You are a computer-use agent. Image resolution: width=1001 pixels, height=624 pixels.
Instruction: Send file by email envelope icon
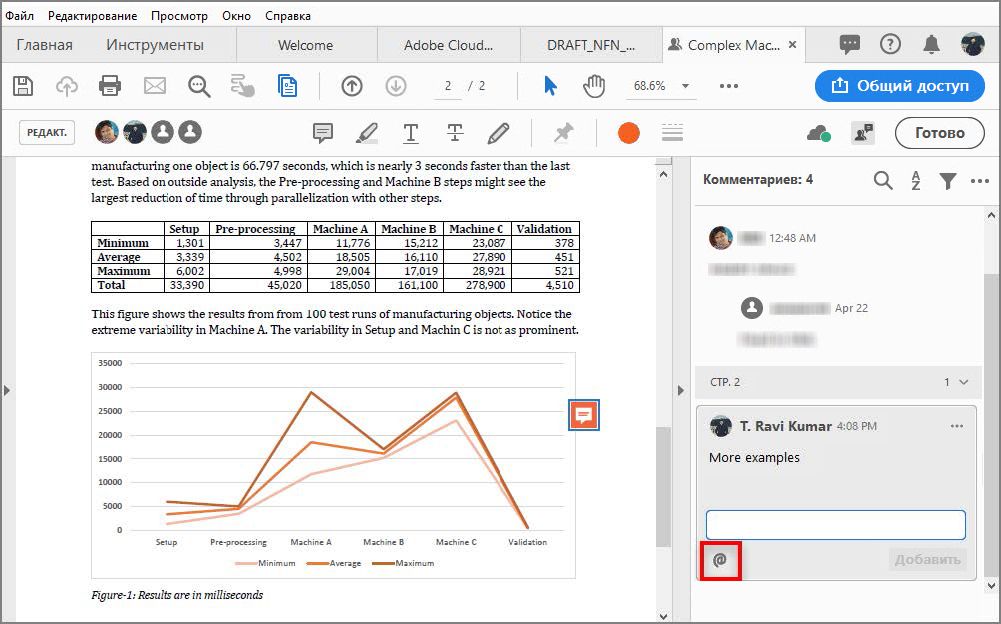pos(154,86)
